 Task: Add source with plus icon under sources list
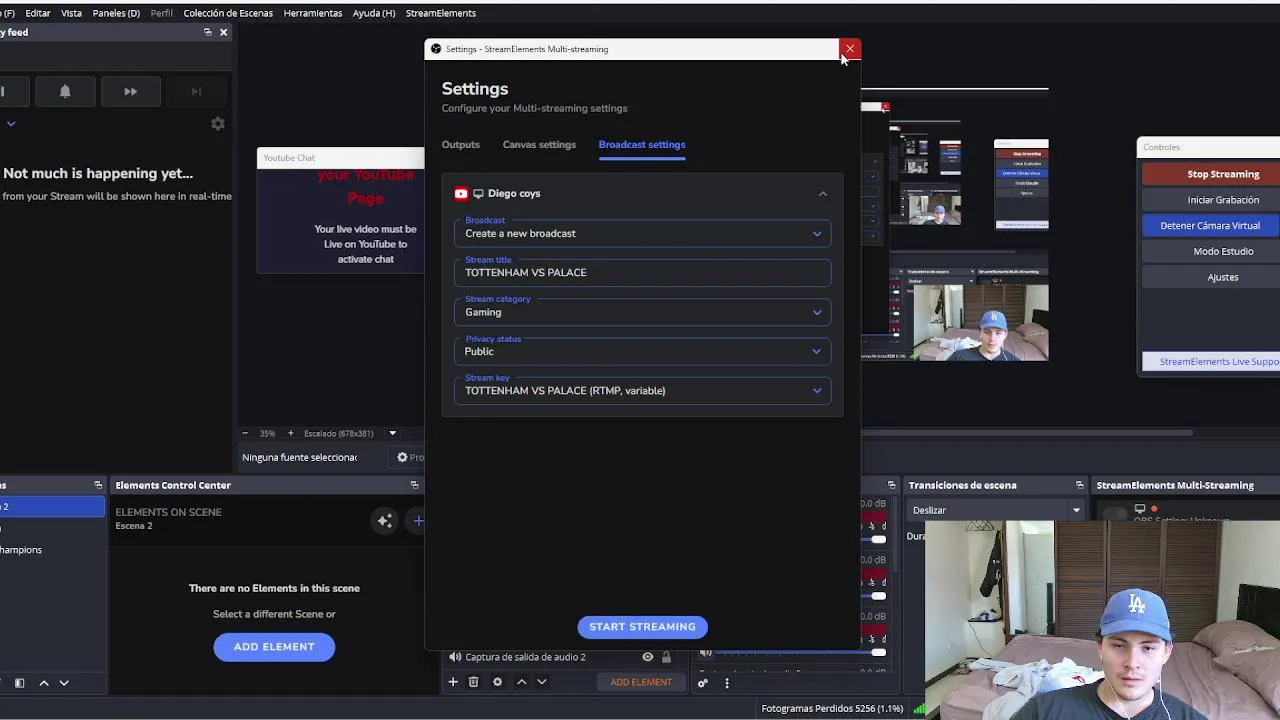(453, 682)
